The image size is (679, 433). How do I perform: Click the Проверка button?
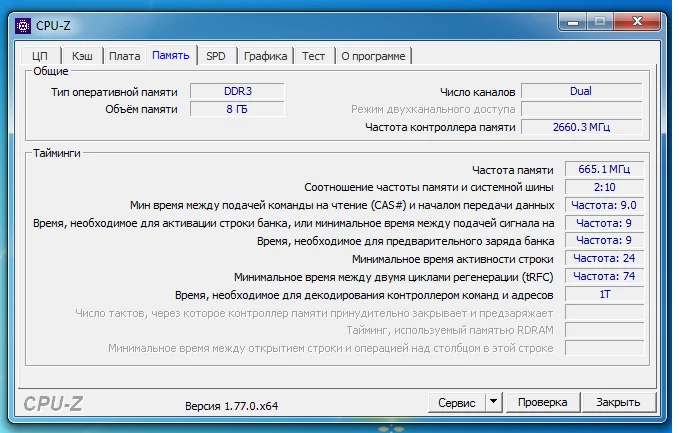542,403
